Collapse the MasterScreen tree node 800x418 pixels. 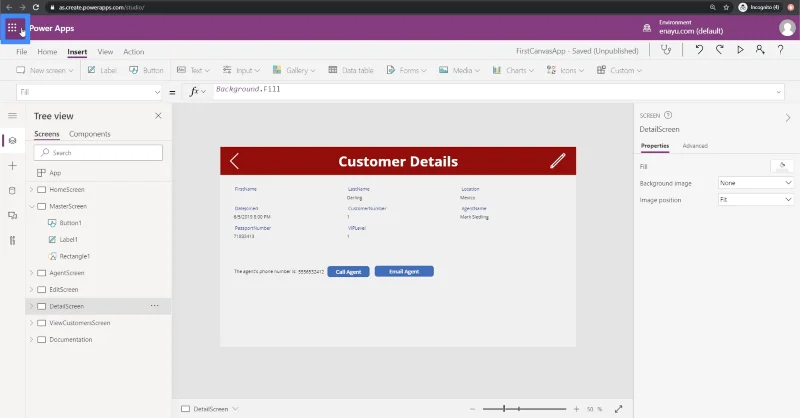(x=31, y=206)
